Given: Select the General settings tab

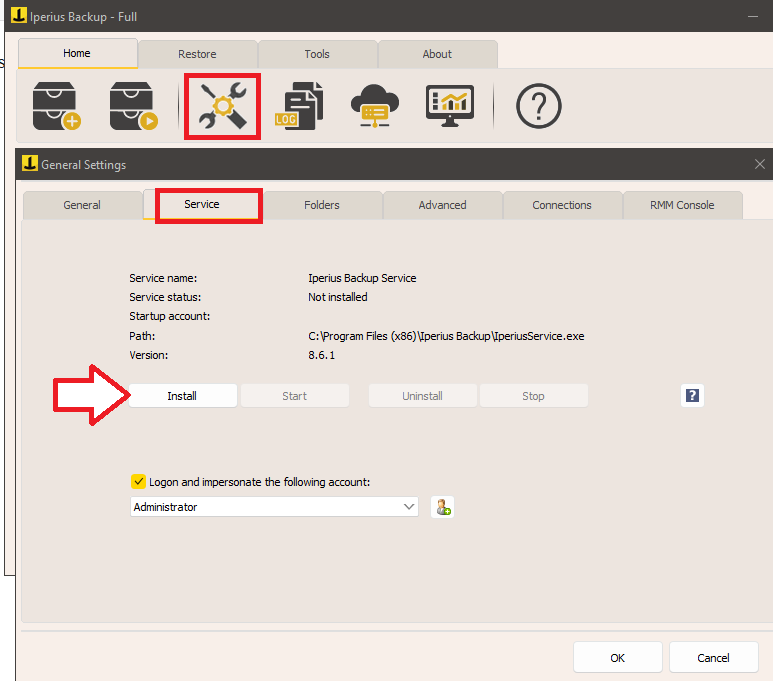Looking at the screenshot, I should [82, 205].
